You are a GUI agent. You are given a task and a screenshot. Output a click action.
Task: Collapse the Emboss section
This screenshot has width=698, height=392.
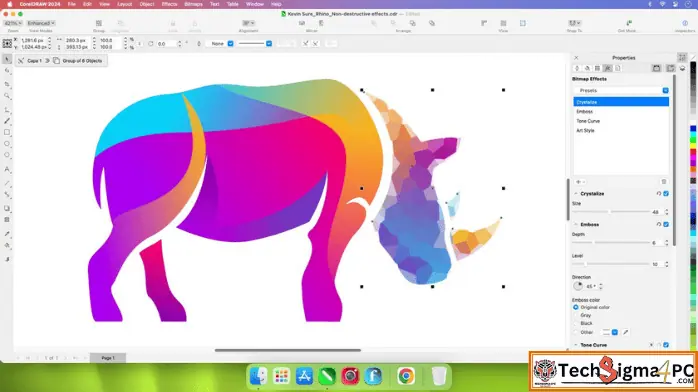coord(576,224)
